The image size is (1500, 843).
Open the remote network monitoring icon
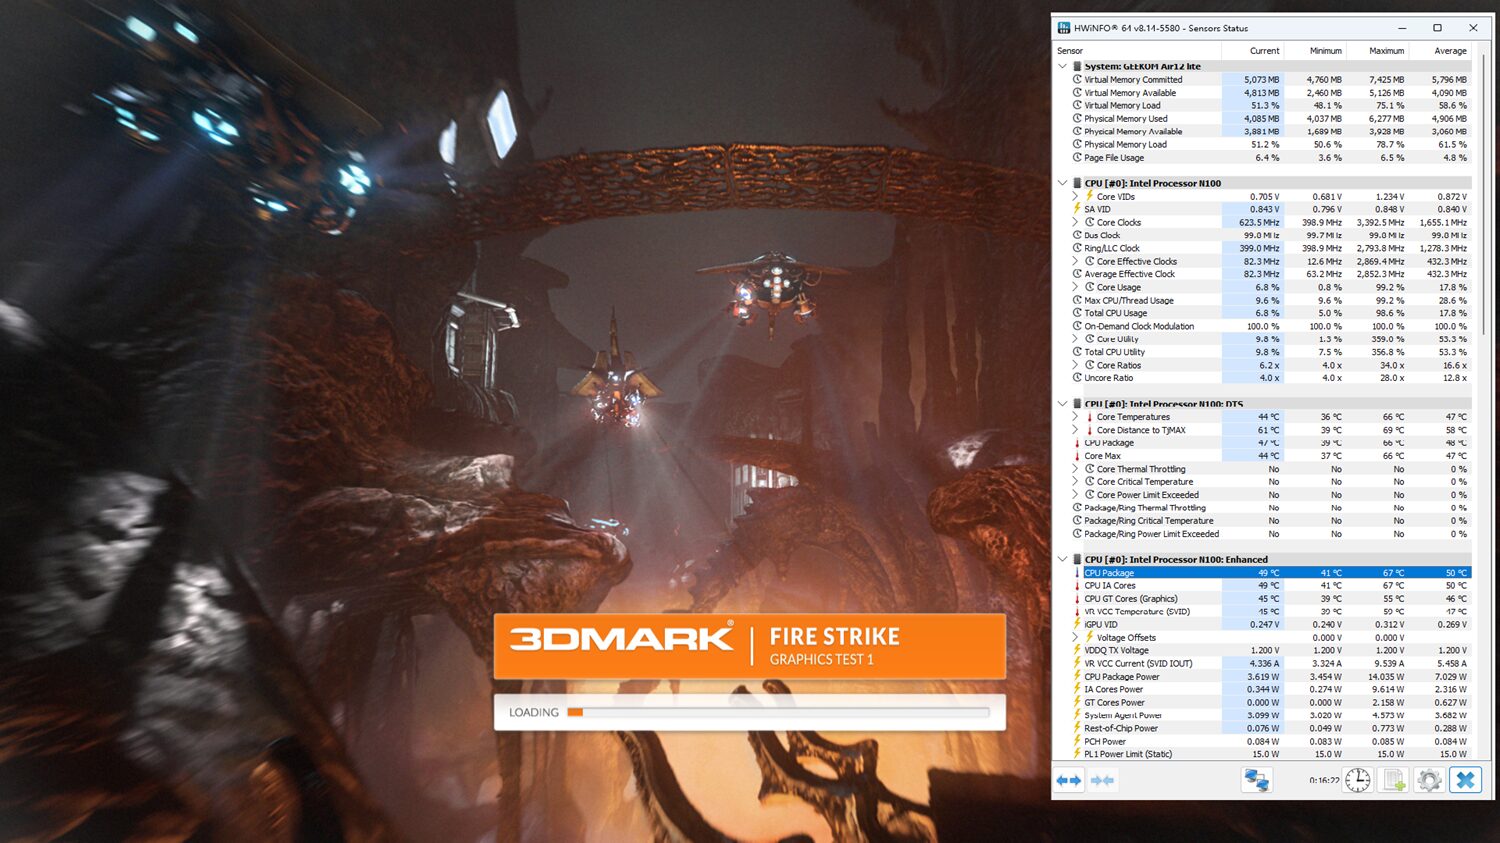[x=1256, y=780]
